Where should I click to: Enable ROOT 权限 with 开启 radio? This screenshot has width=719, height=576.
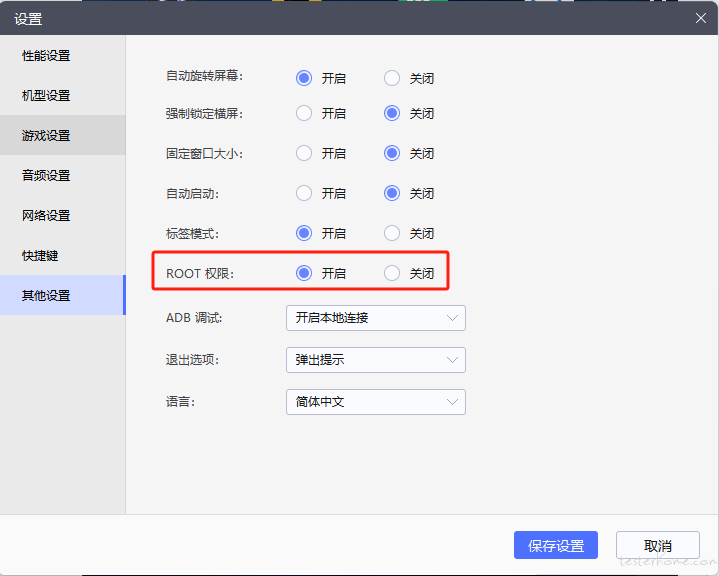304,273
